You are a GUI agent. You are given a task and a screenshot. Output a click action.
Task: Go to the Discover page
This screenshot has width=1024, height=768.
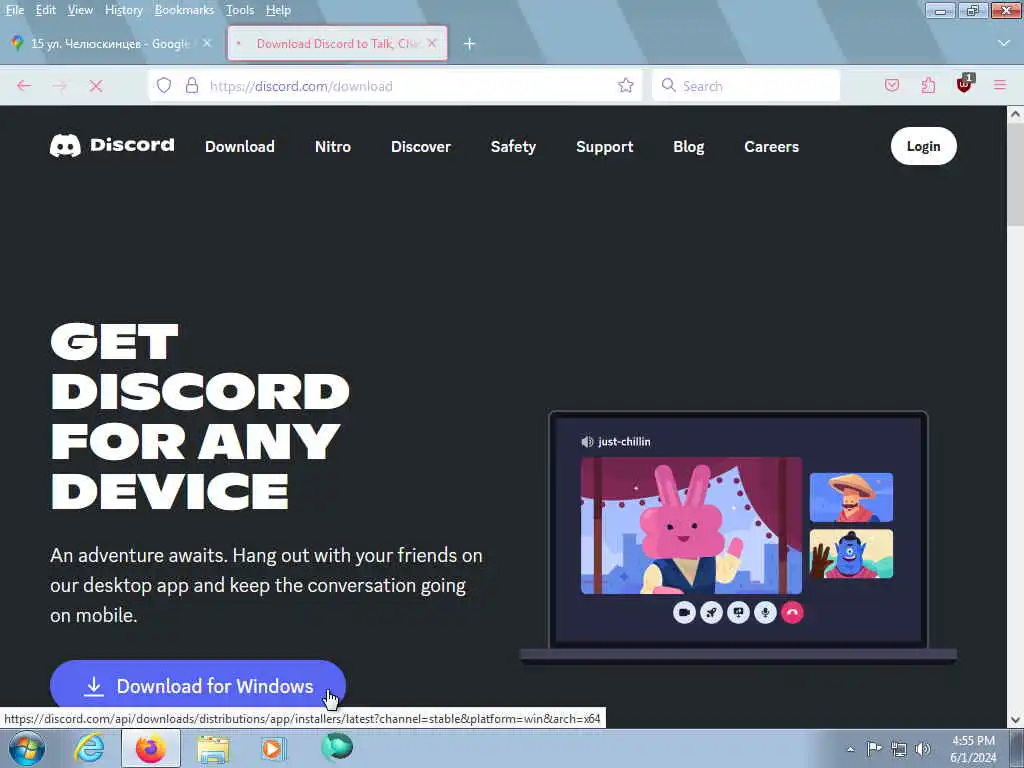(x=421, y=146)
